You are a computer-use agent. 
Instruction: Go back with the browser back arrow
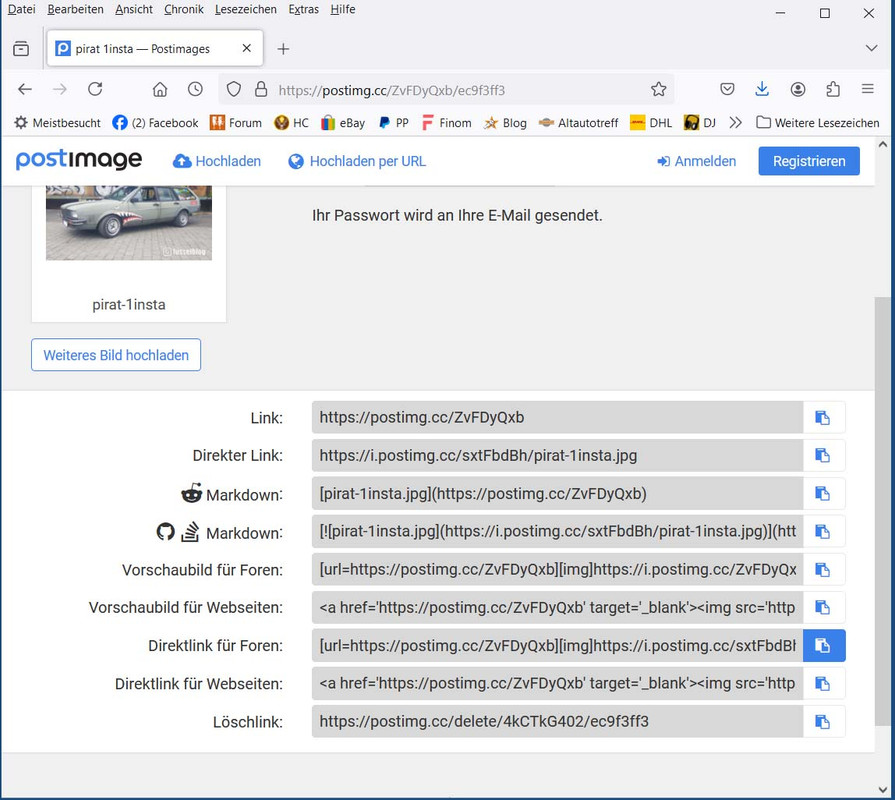25,90
